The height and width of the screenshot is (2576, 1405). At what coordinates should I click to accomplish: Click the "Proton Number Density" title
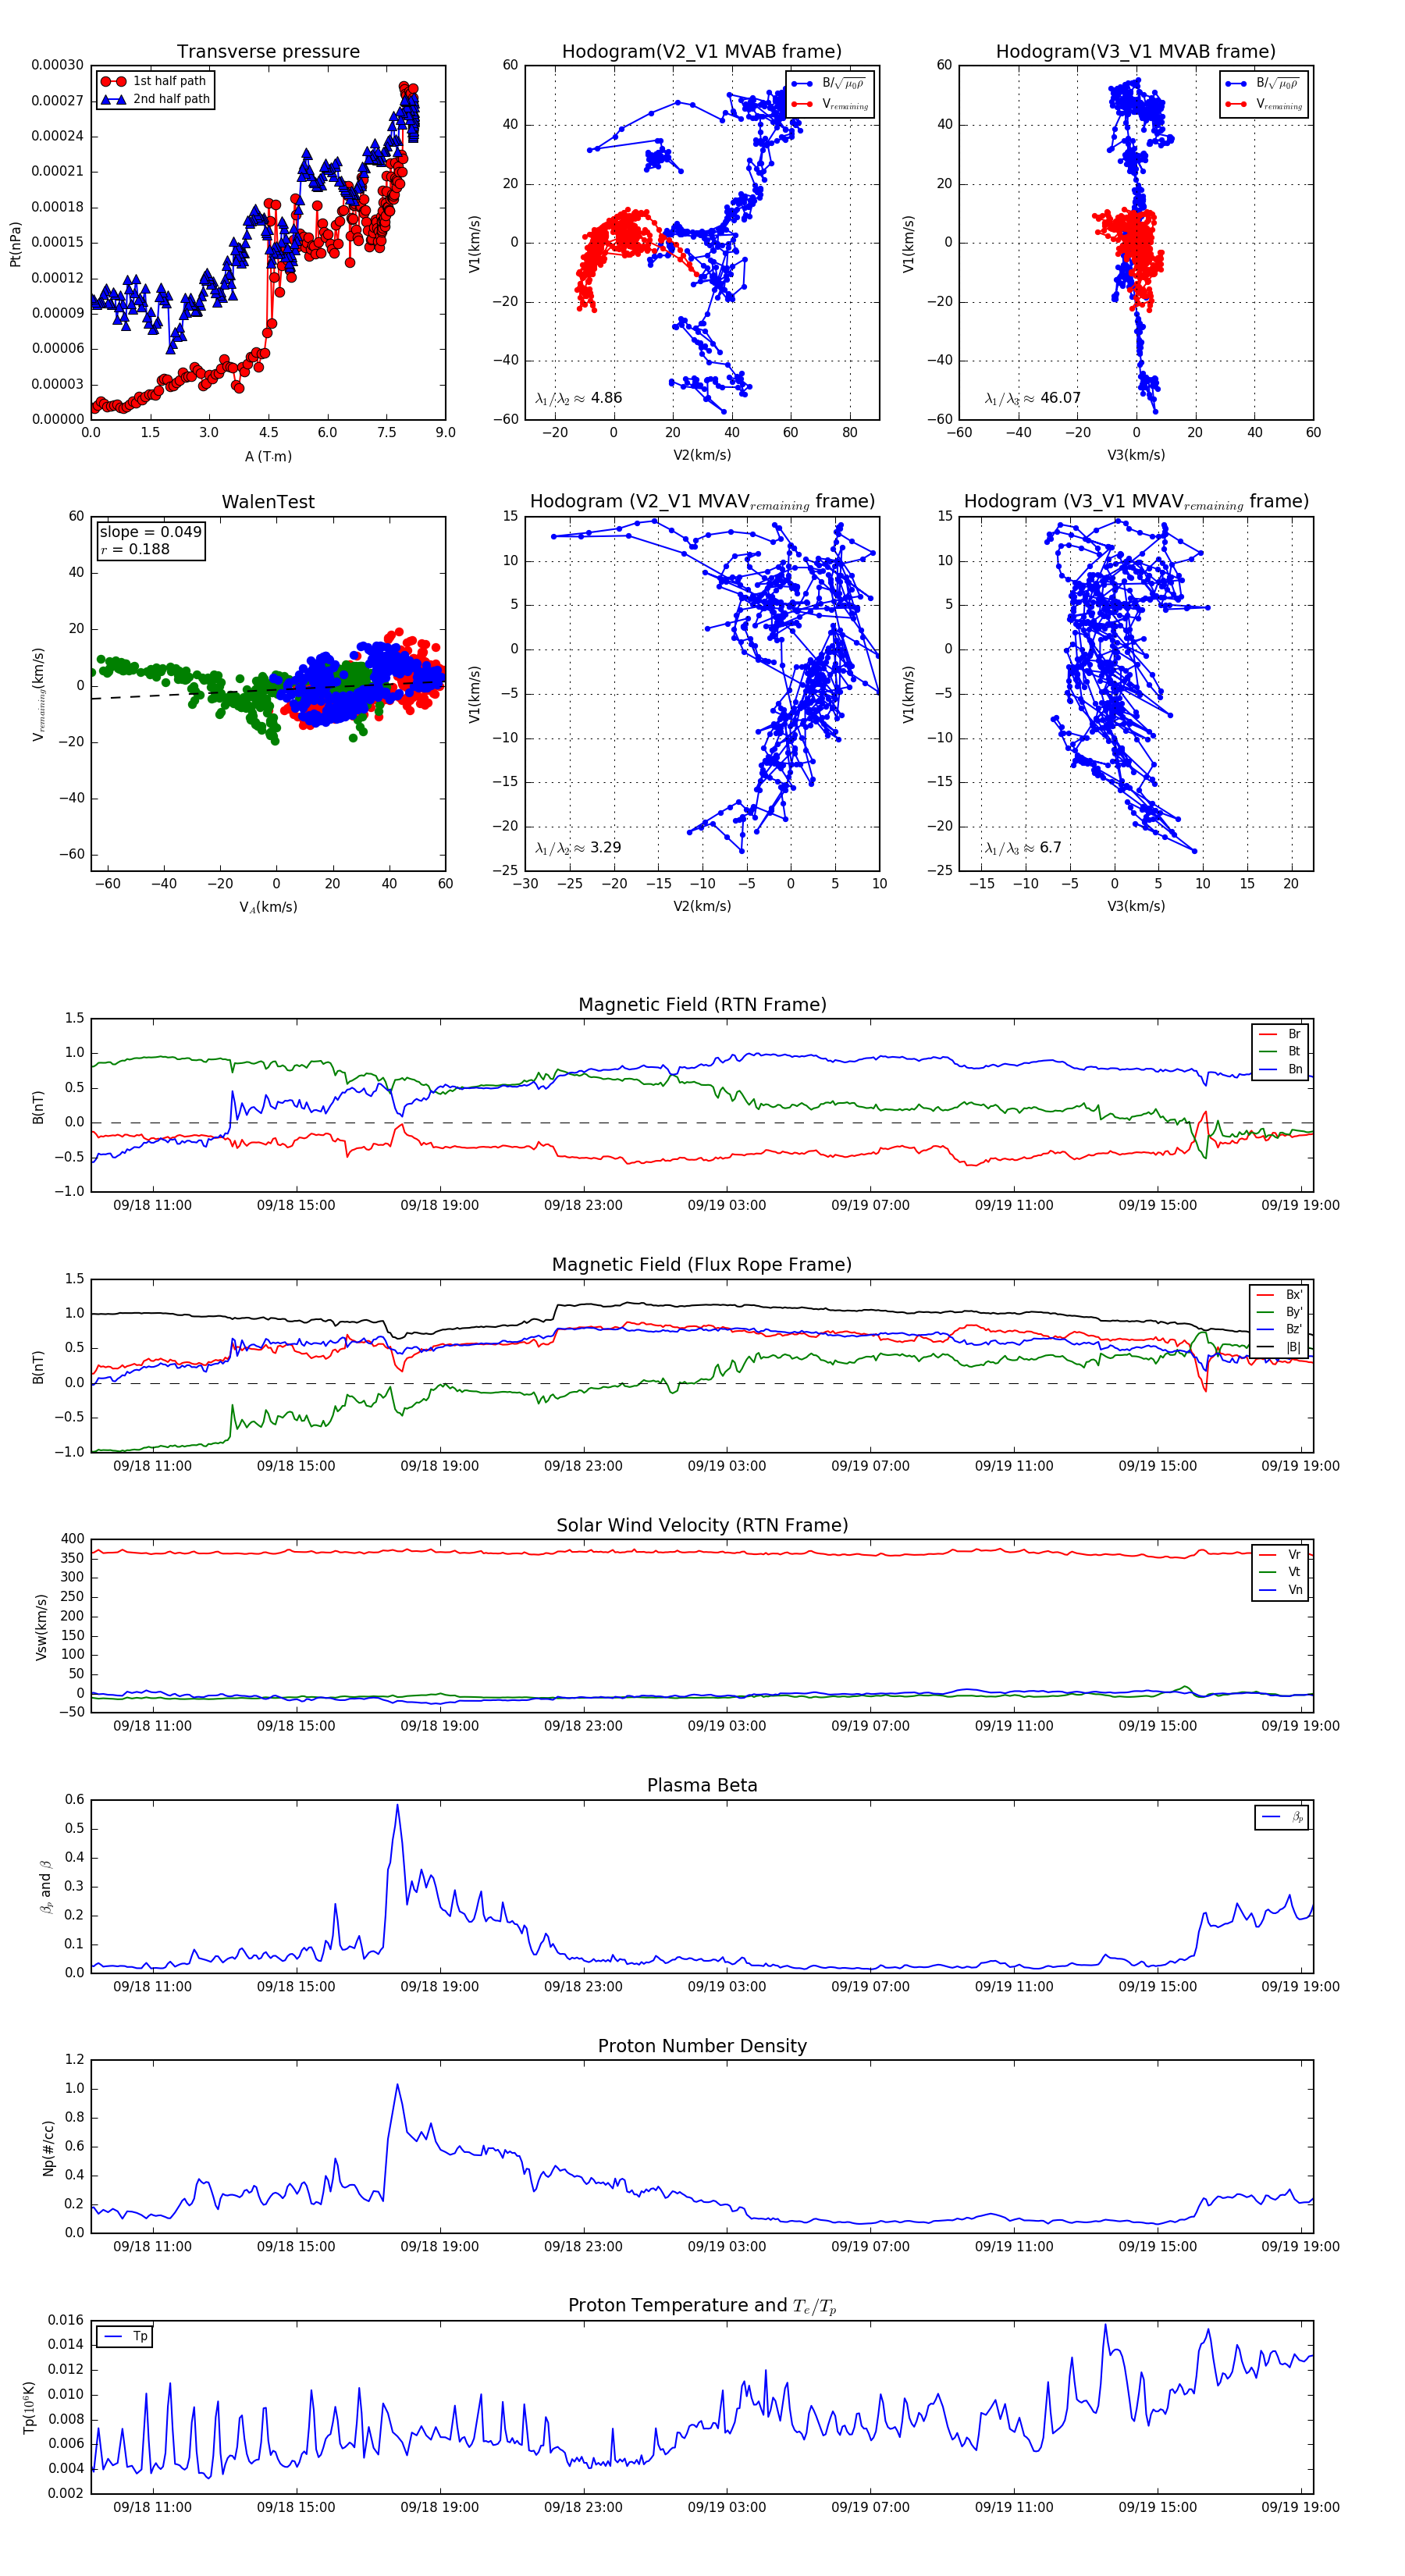(x=702, y=2046)
